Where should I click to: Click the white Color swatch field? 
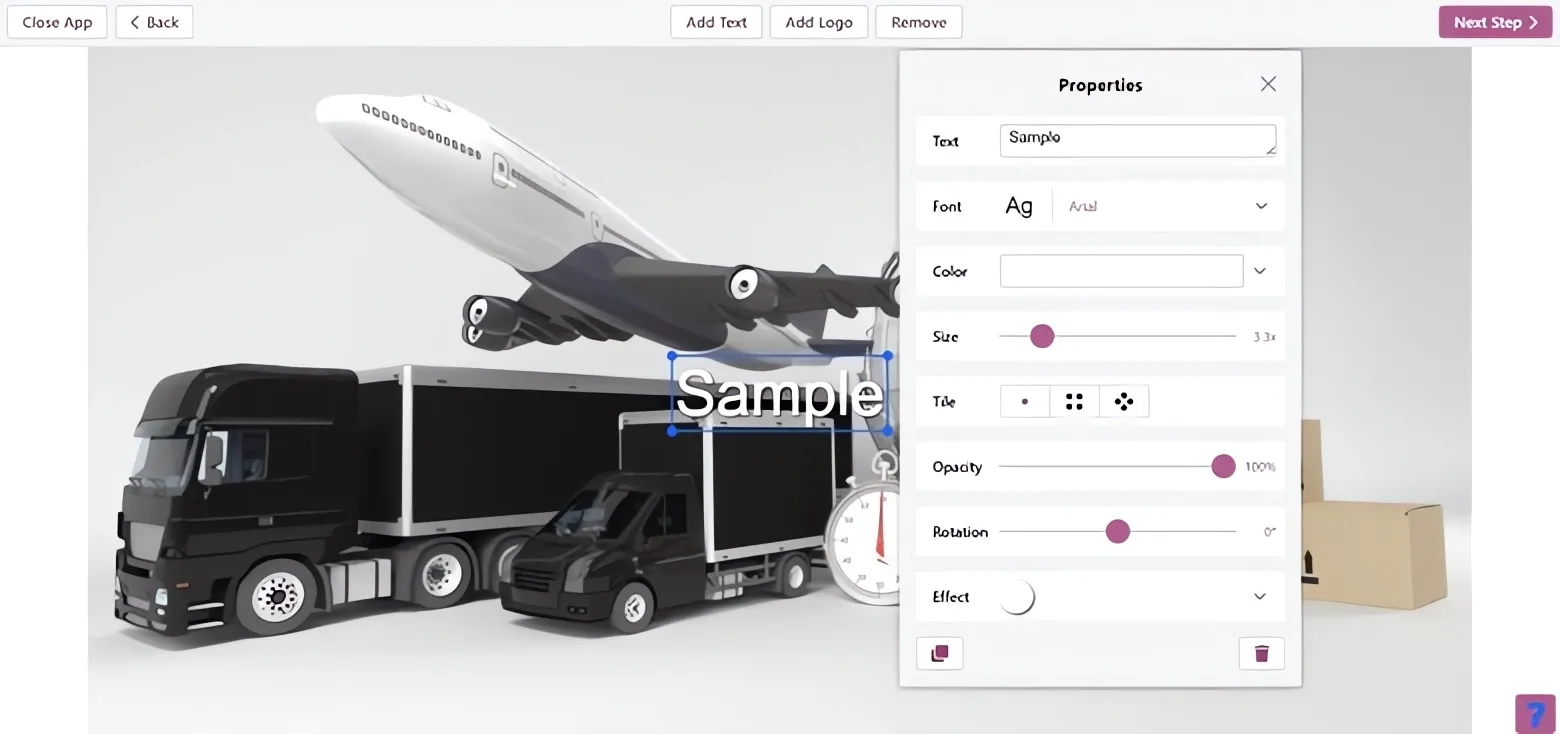click(1121, 271)
